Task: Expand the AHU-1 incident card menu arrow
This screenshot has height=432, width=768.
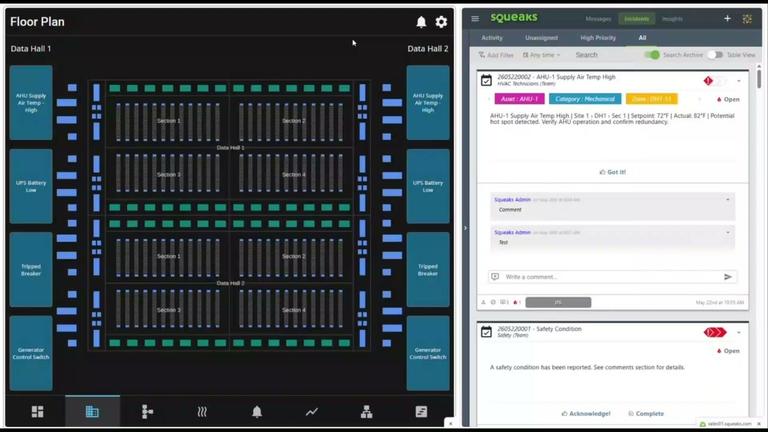Action: [739, 81]
